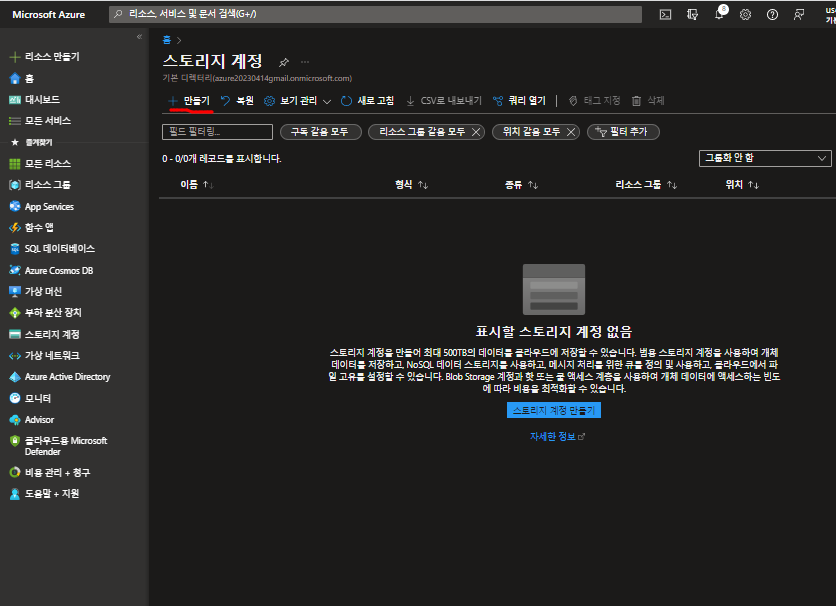Viewport: 836px width, 606px height.
Task: Click the 홈 breadcrumb link
Action: [167, 40]
